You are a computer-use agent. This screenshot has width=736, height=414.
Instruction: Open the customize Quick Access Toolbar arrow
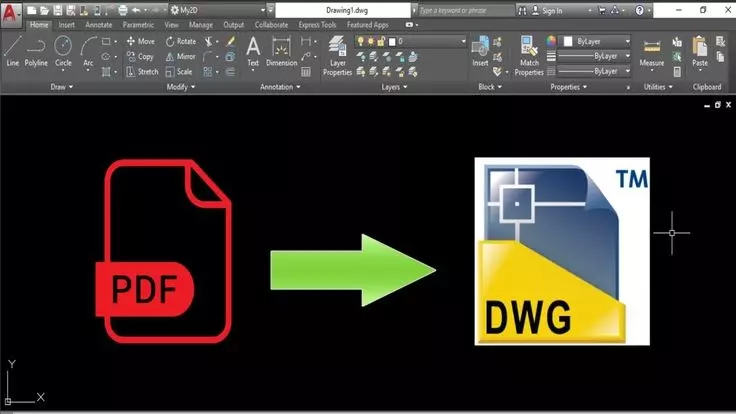click(x=270, y=10)
